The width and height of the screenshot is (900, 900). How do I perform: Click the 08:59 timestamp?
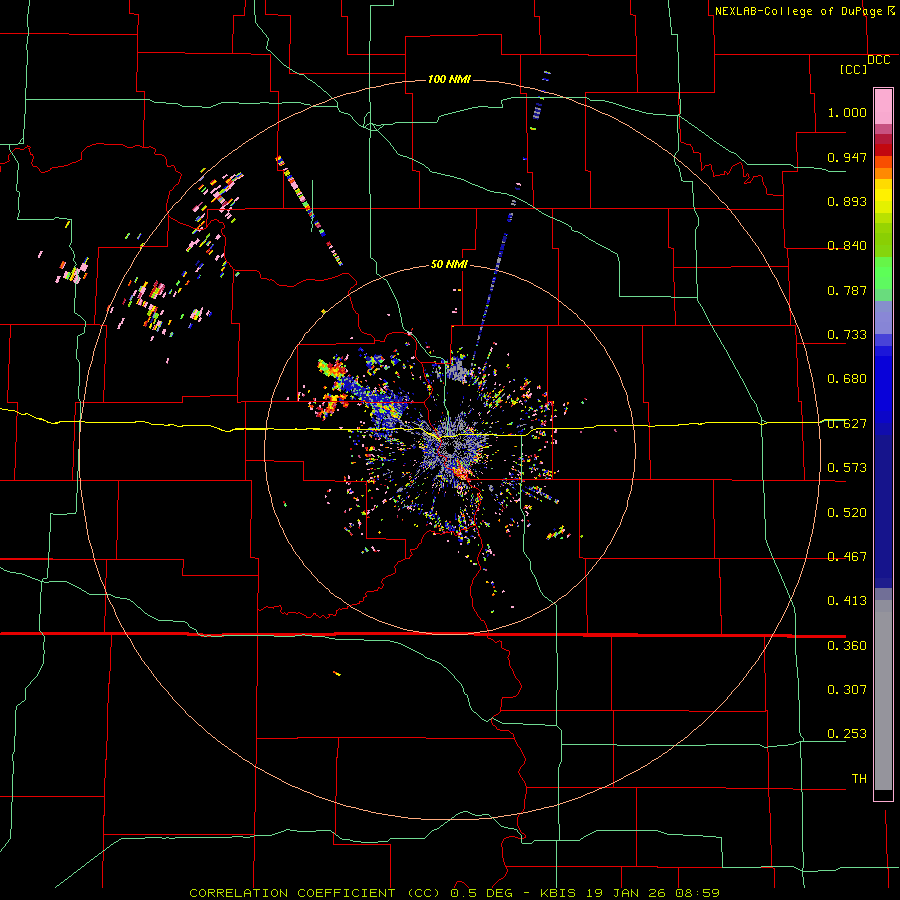click(x=695, y=893)
